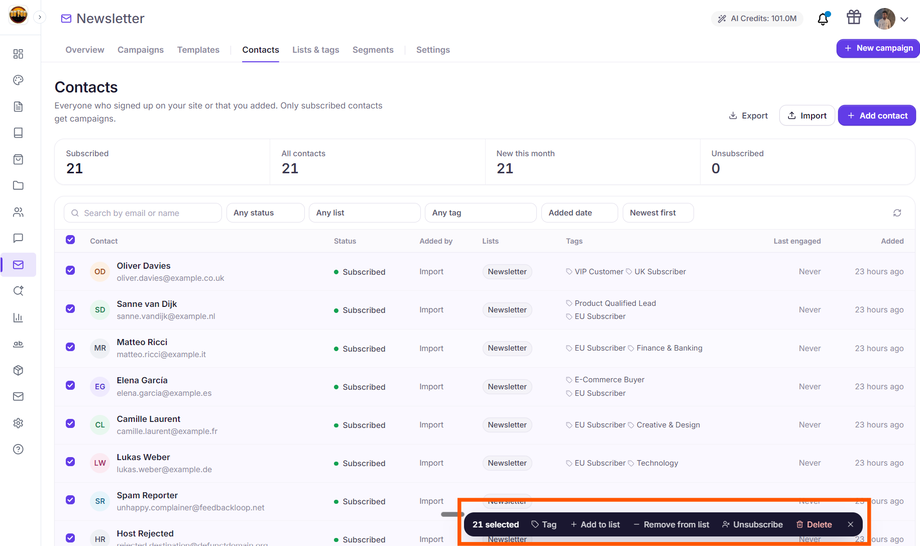
Task: Open the search insights icon in sidebar
Action: tap(18, 291)
